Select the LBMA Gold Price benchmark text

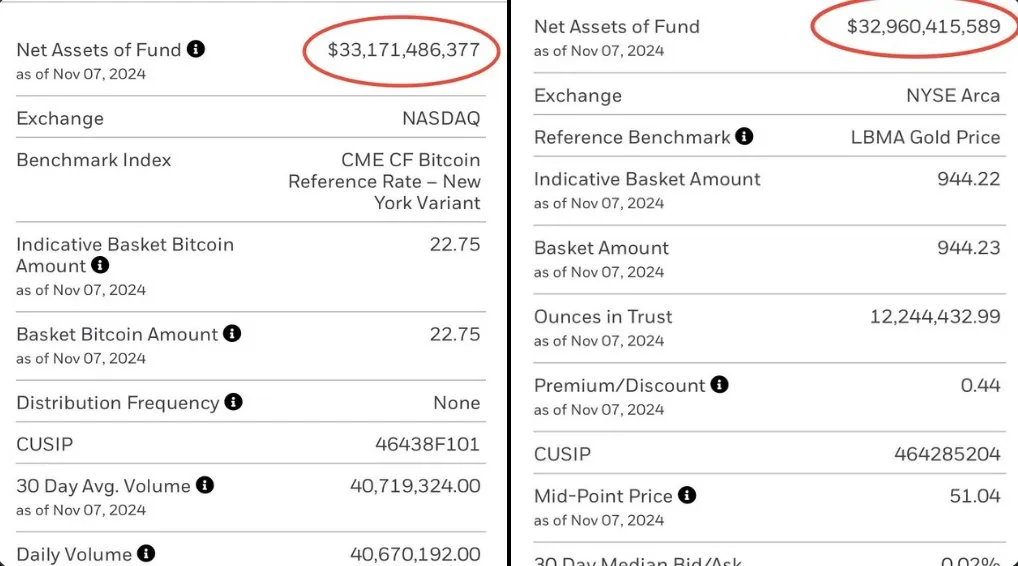pyautogui.click(x=925, y=138)
